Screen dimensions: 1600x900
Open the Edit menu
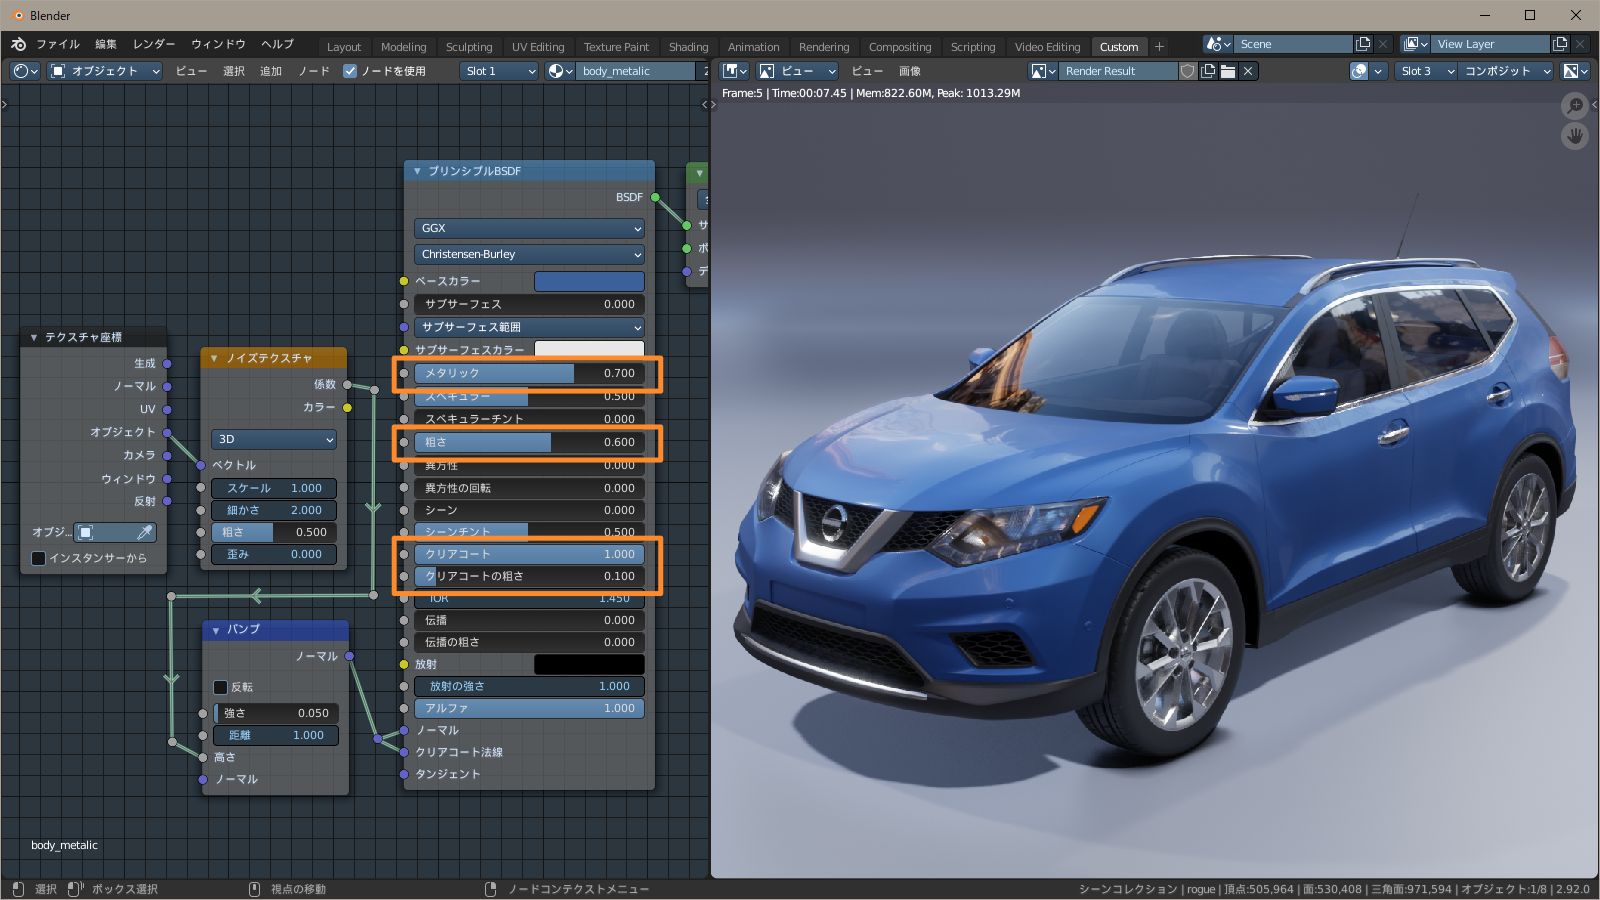pos(106,44)
